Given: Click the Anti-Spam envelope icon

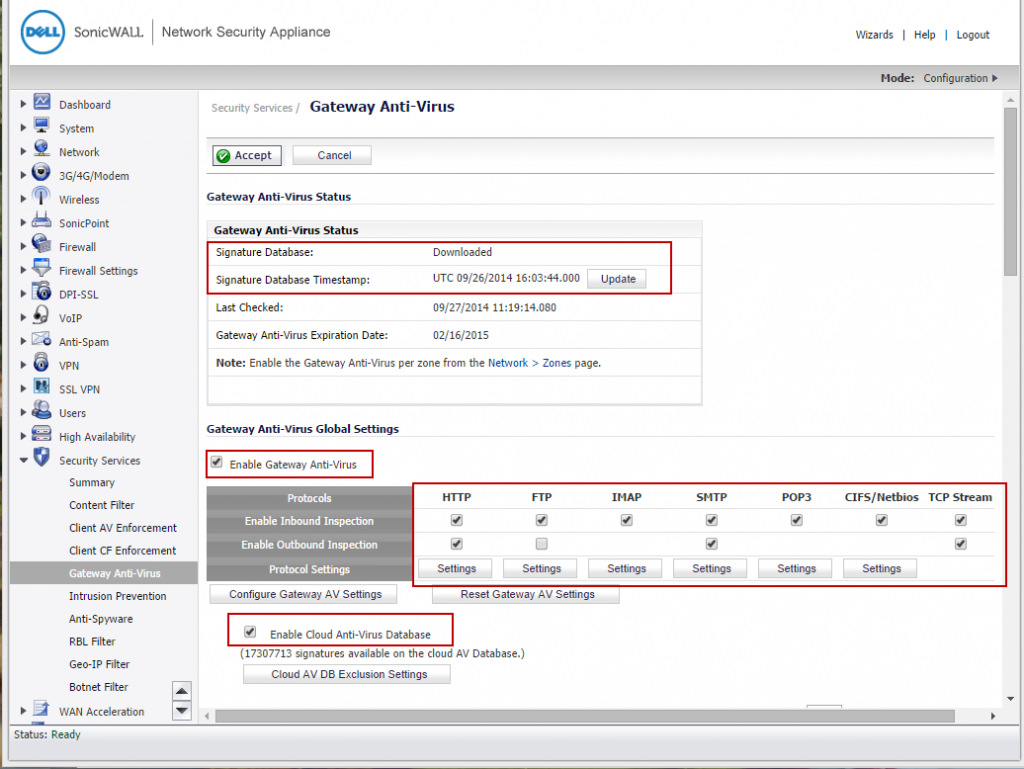Looking at the screenshot, I should click(x=42, y=339).
